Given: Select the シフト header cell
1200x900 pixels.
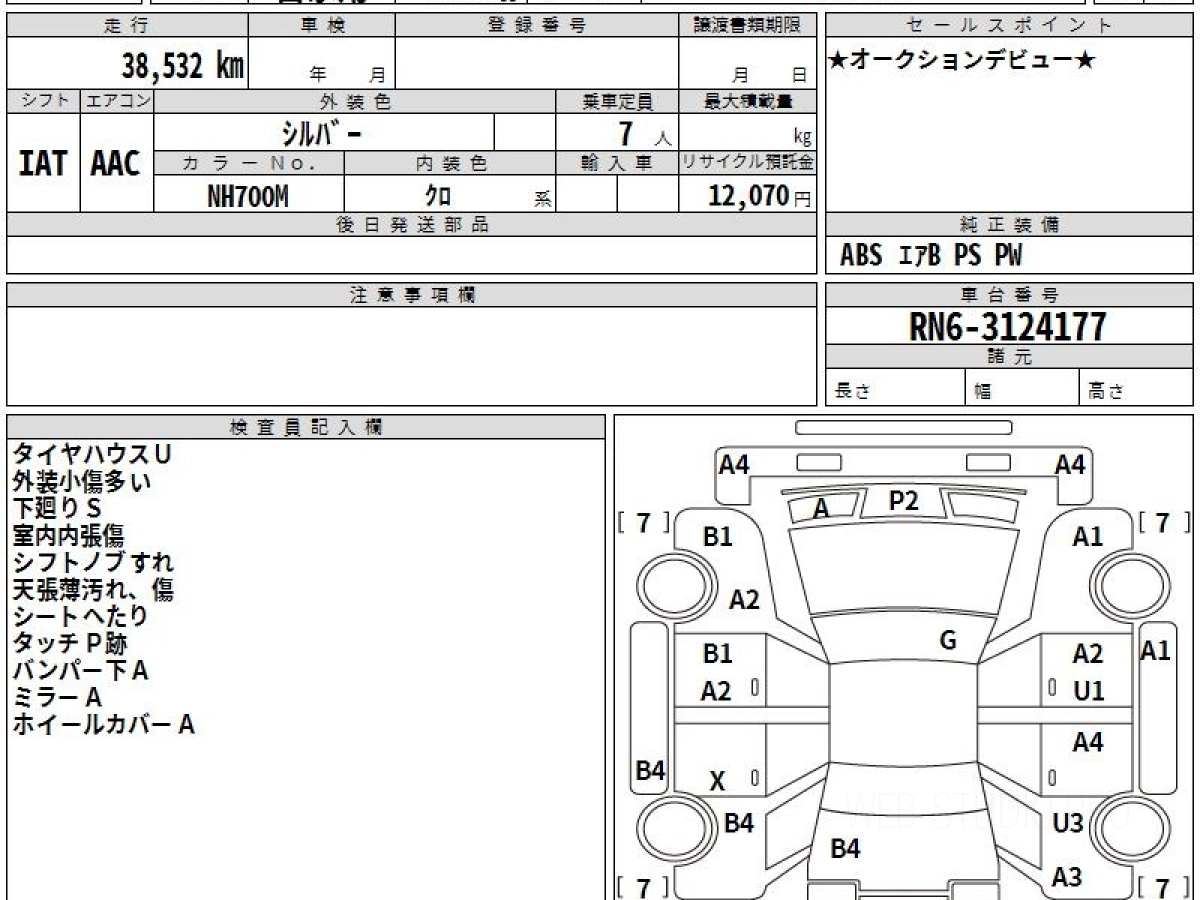Looking at the screenshot, I should (x=43, y=101).
